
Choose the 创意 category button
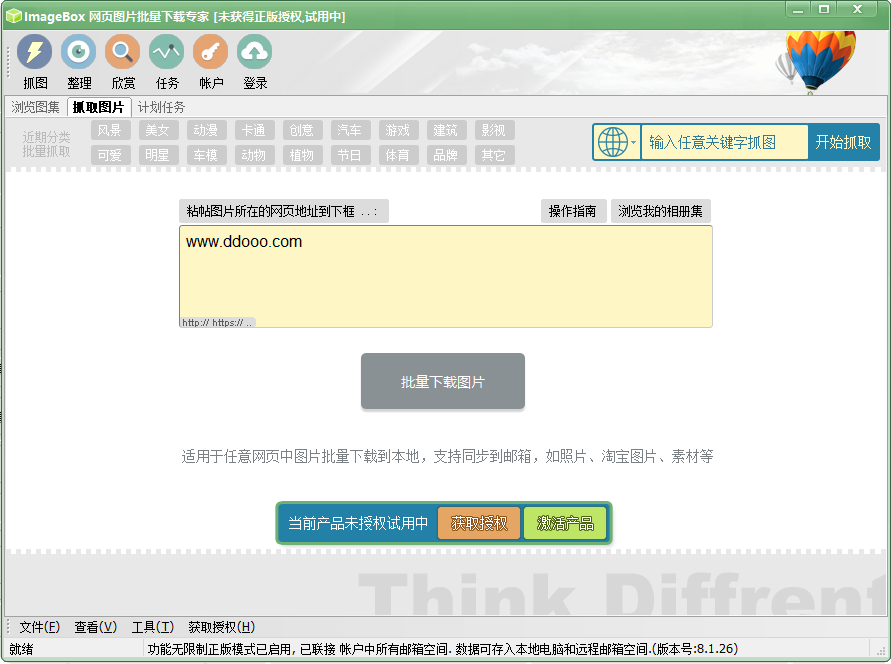(302, 130)
